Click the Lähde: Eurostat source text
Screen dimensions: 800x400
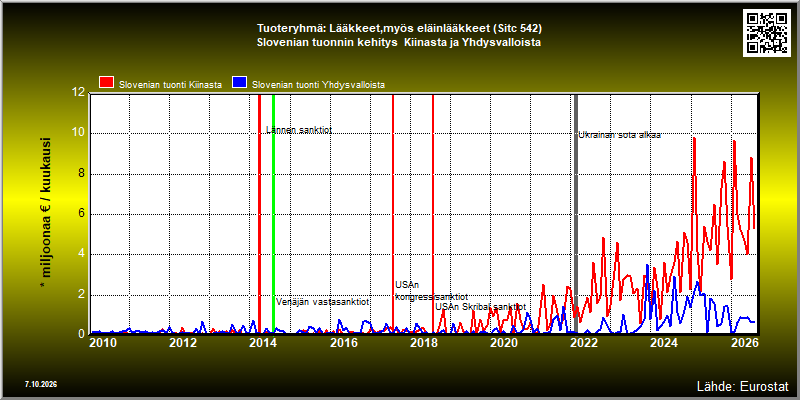click(x=742, y=385)
